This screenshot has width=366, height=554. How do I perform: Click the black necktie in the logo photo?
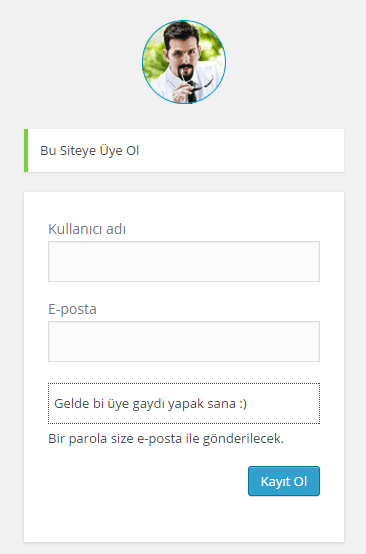tap(191, 93)
